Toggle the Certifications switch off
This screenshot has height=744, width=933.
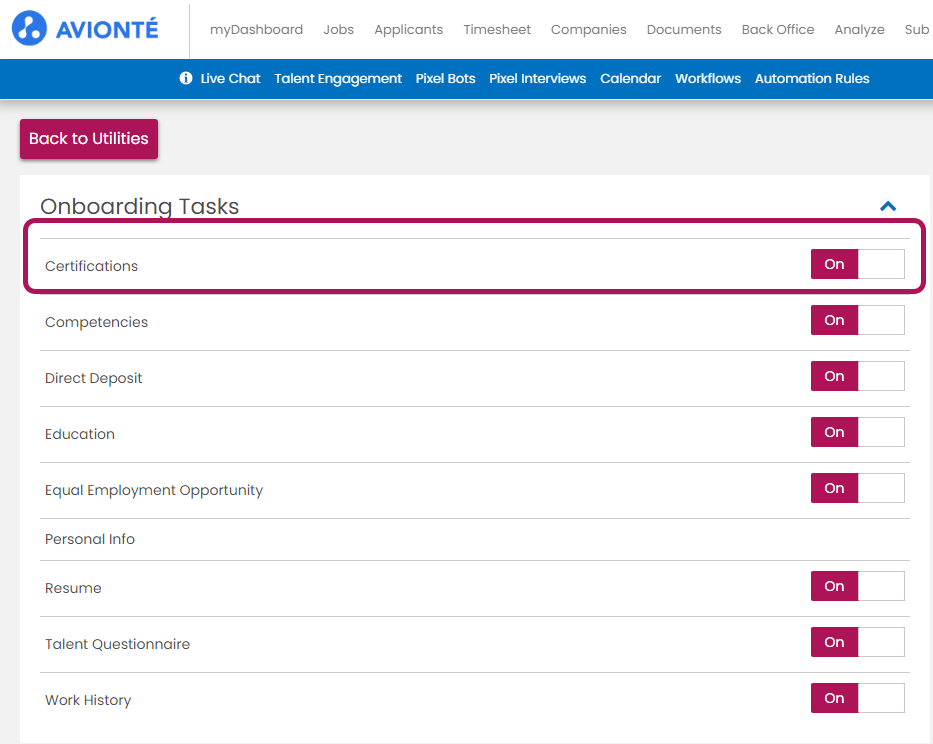857,264
